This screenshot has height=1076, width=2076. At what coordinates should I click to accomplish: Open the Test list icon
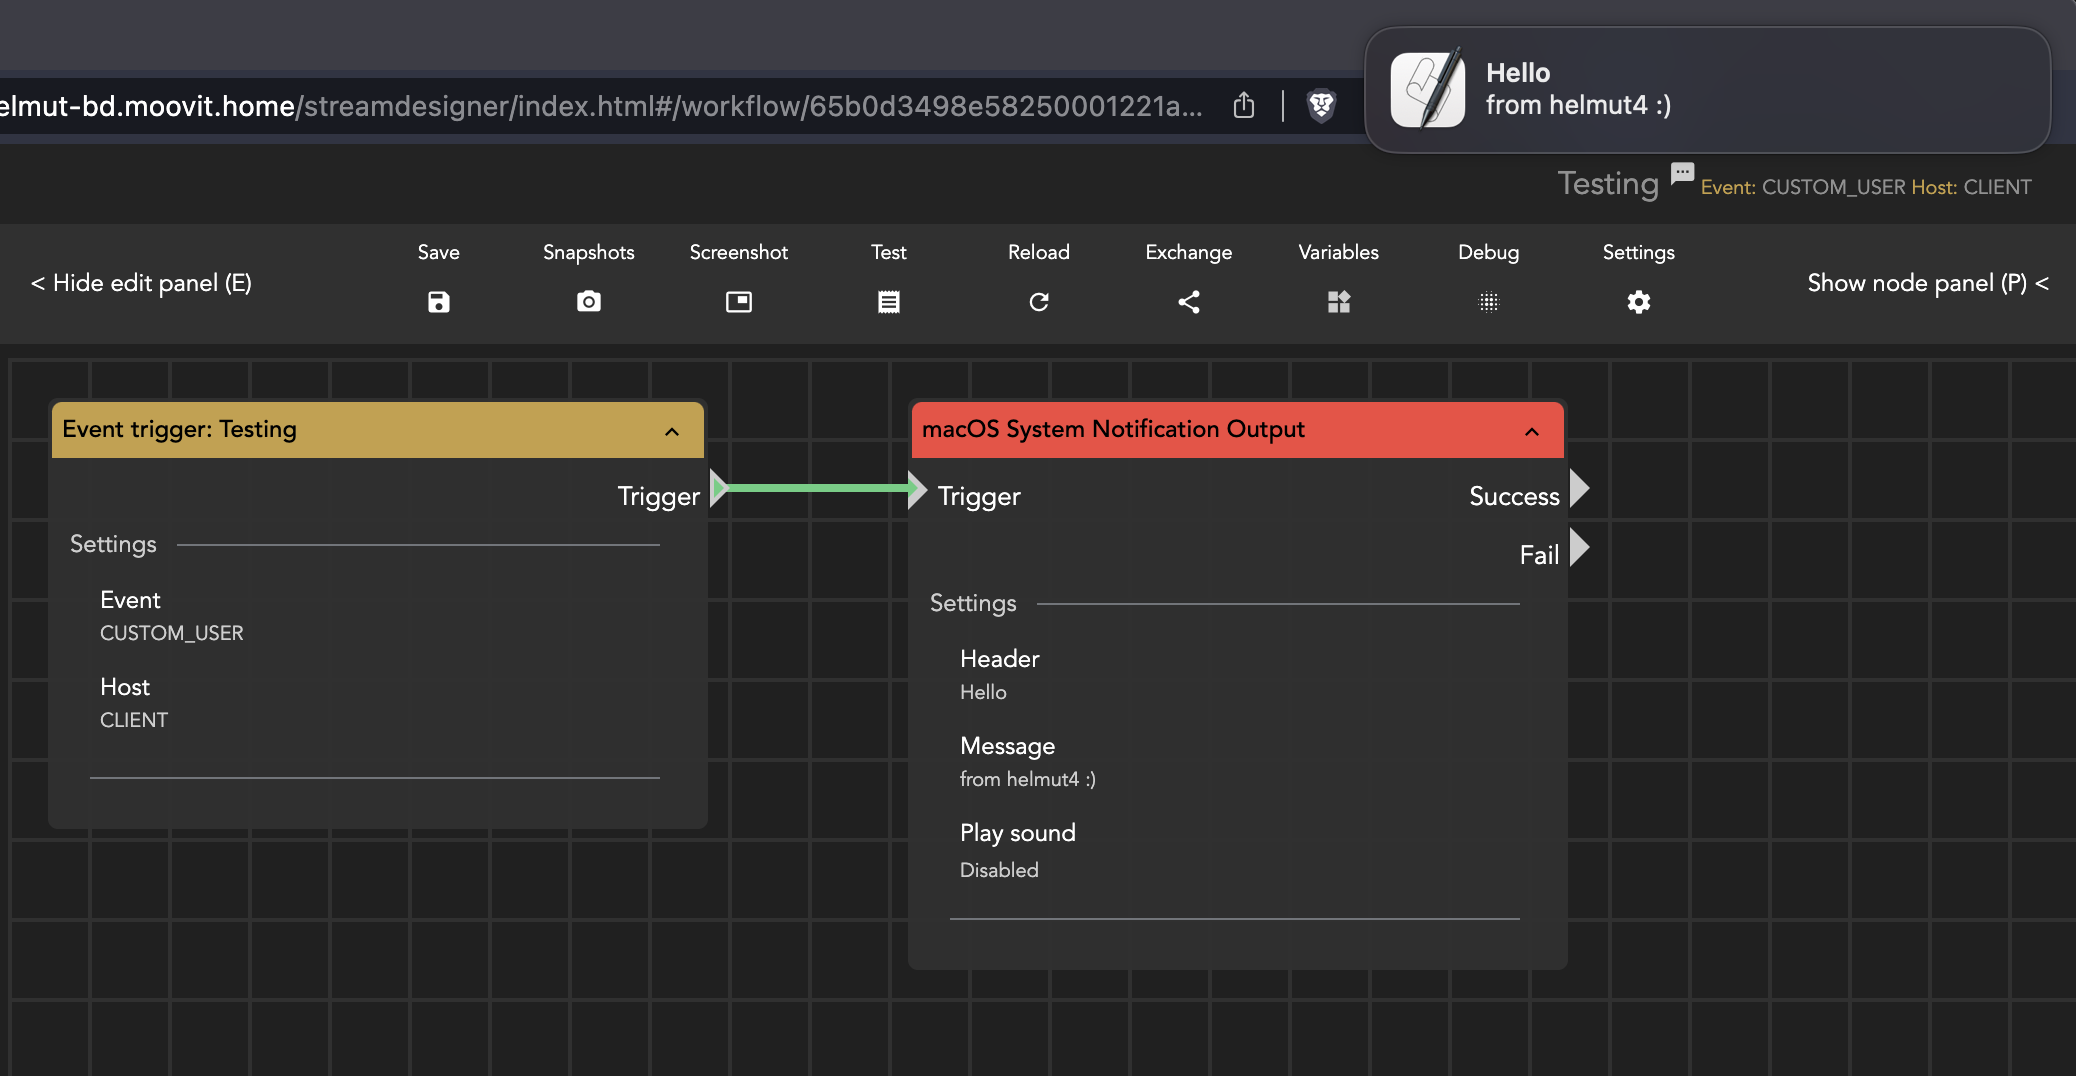(889, 302)
